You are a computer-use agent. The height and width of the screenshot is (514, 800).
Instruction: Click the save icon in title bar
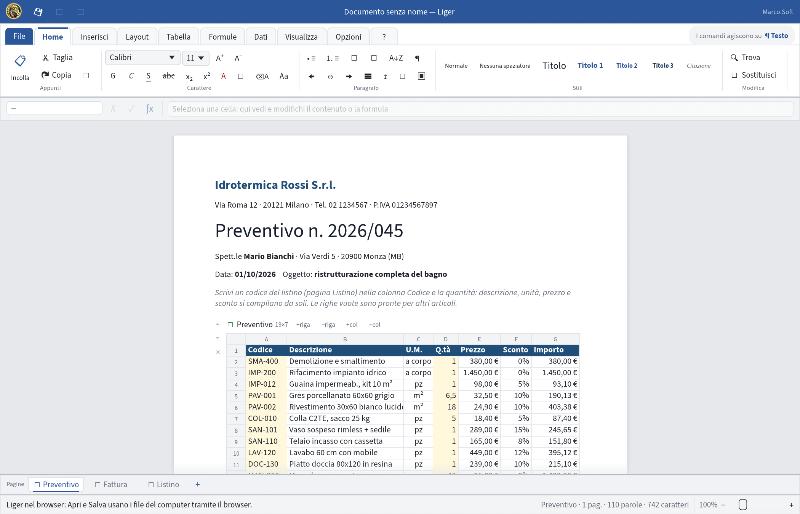(38, 11)
